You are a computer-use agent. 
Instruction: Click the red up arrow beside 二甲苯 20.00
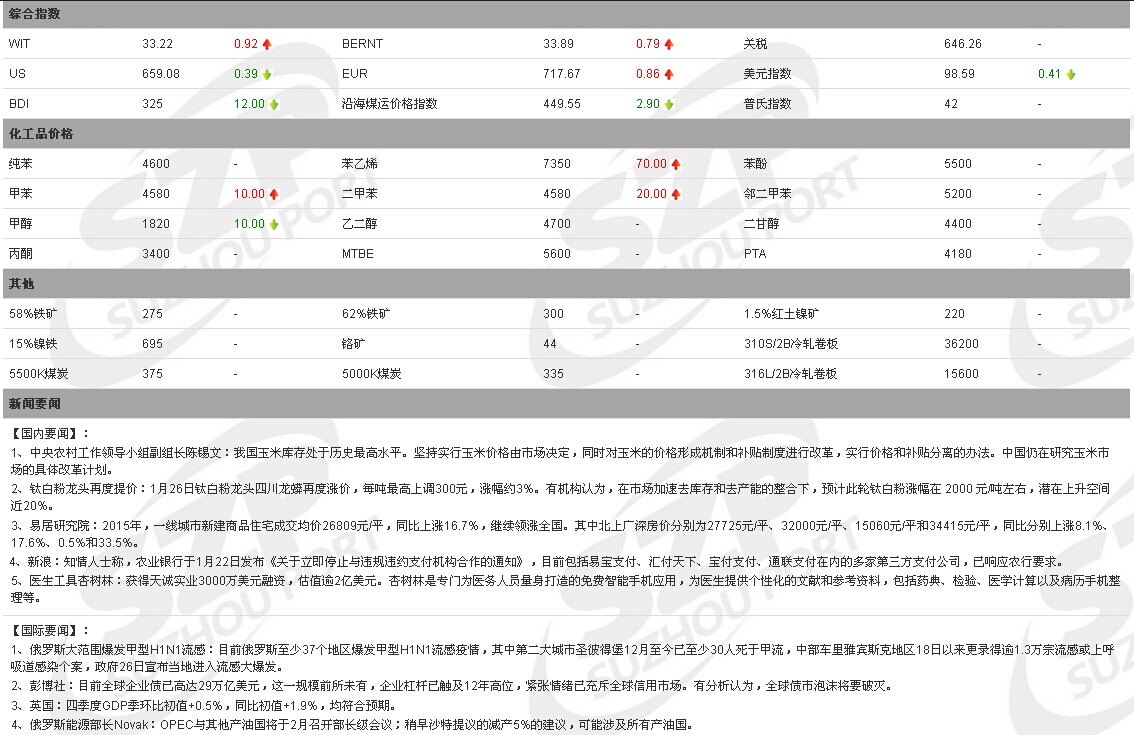[x=676, y=194]
